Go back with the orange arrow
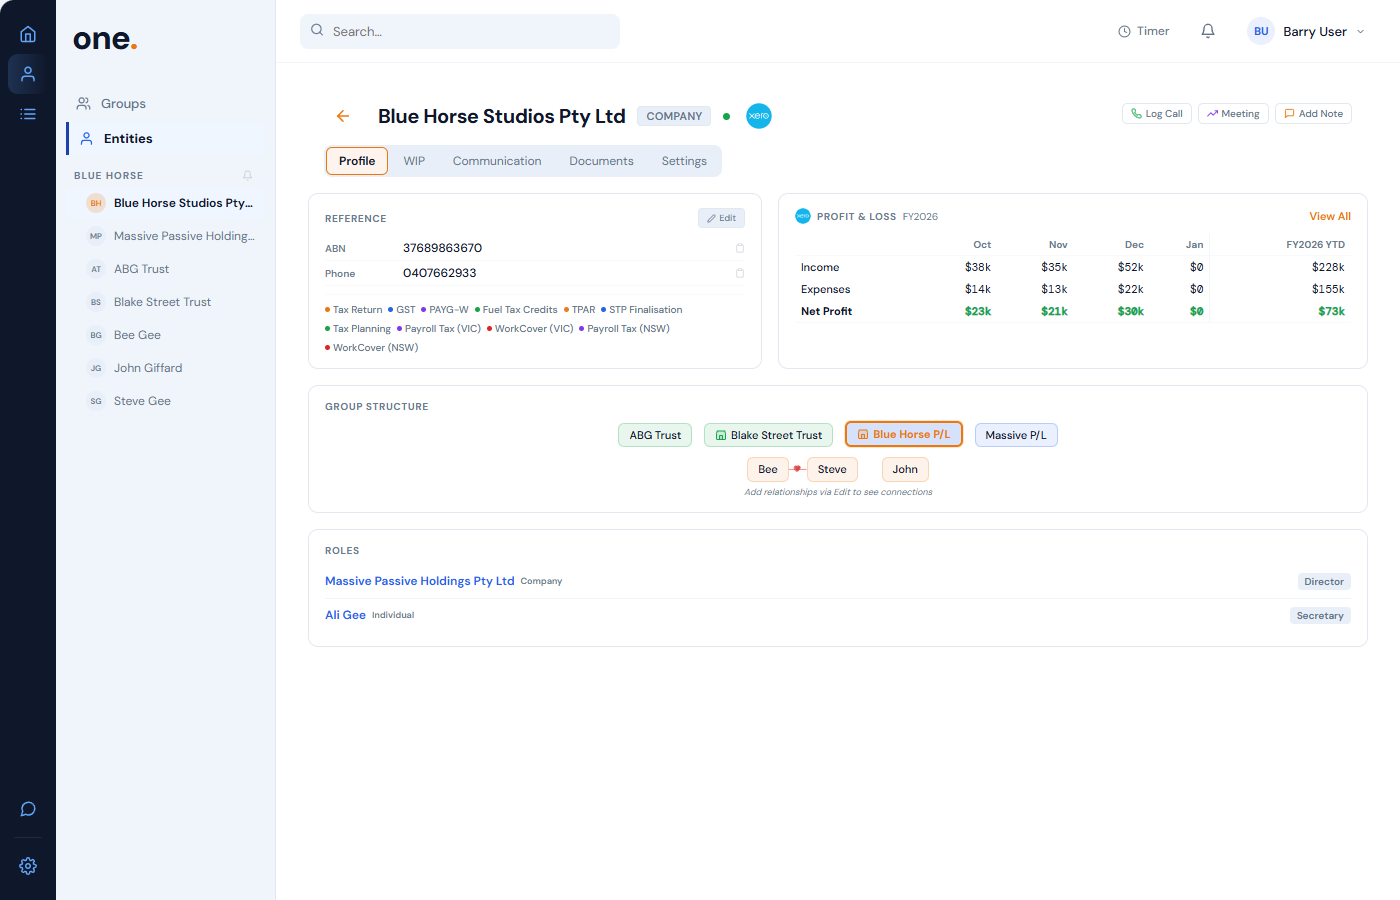This screenshot has height=900, width=1400. 343,116
